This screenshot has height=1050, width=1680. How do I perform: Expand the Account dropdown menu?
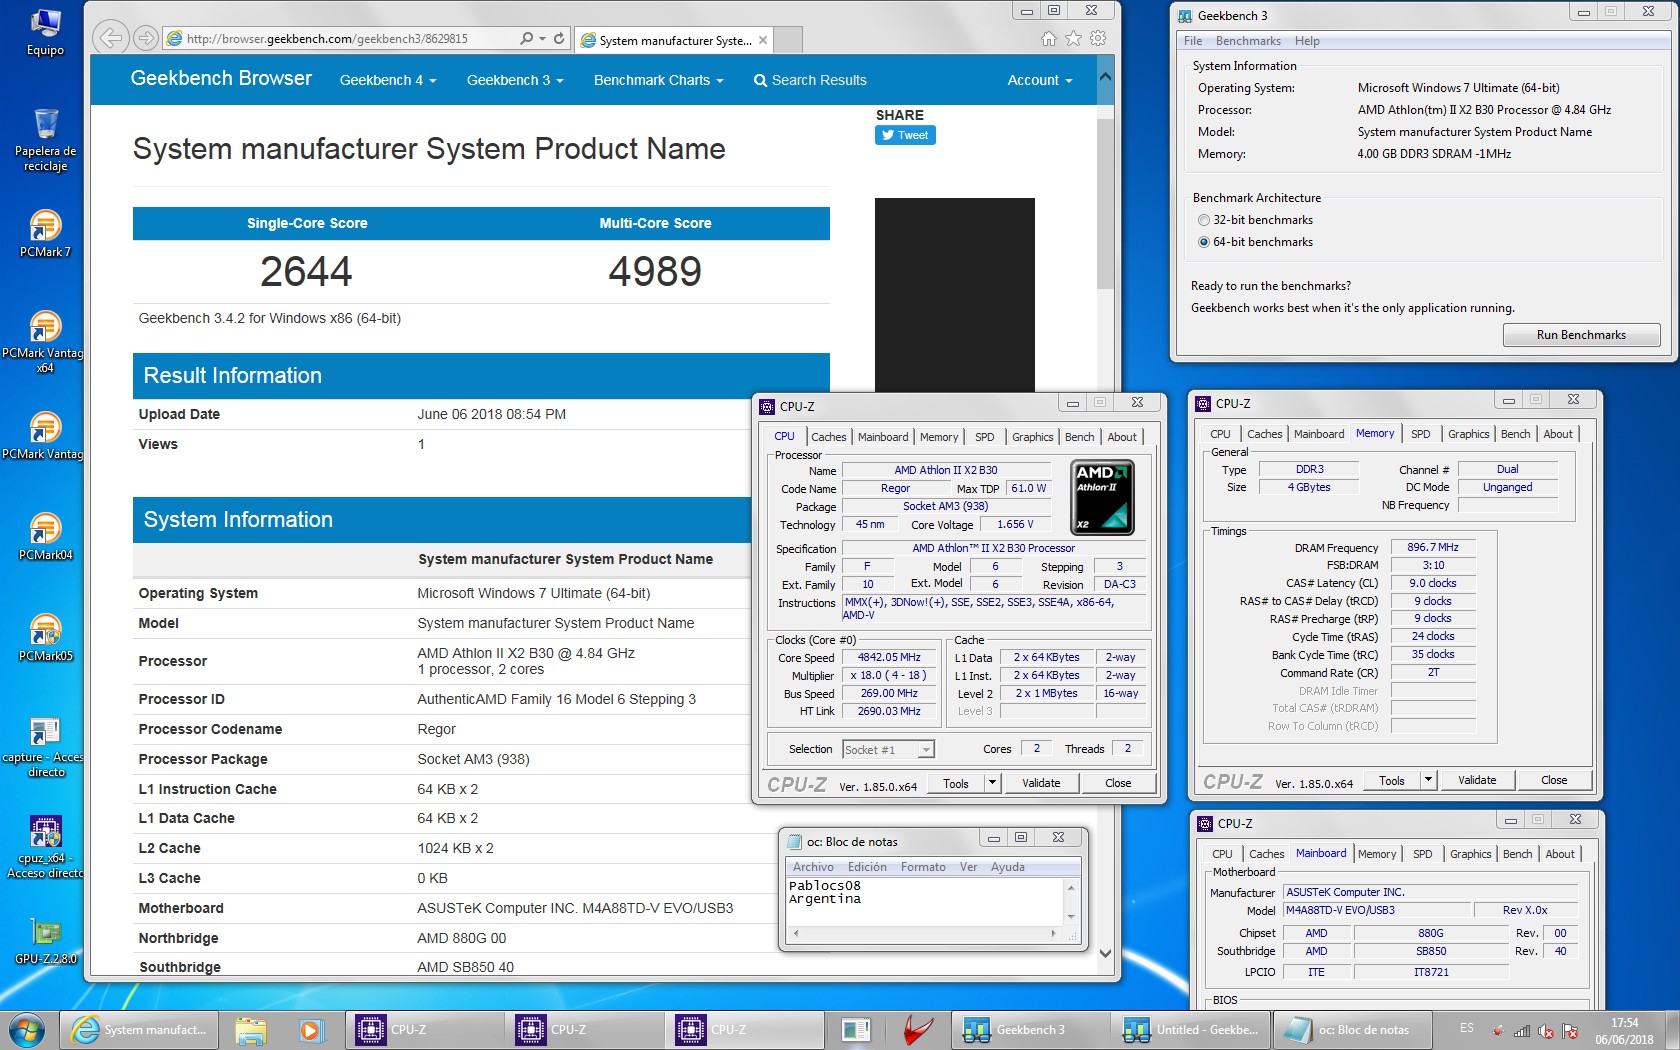(1040, 80)
